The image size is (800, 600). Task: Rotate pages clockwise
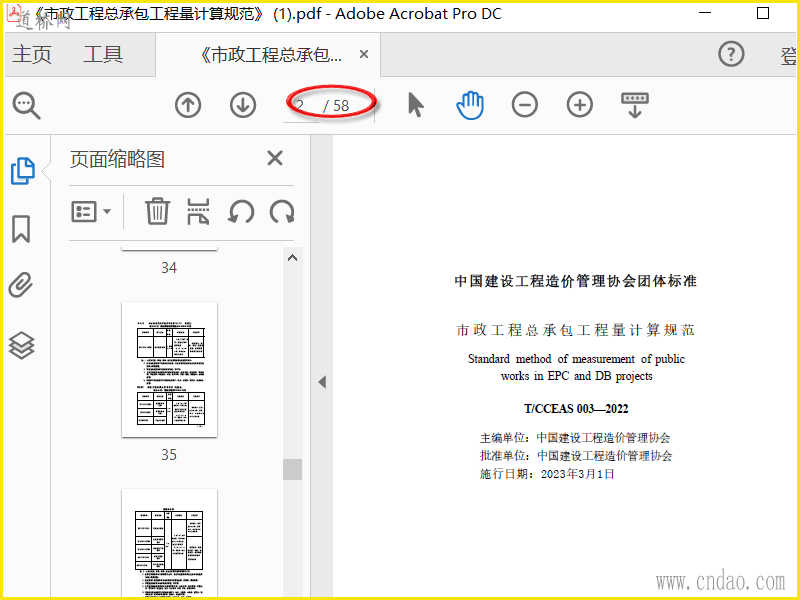click(x=282, y=212)
